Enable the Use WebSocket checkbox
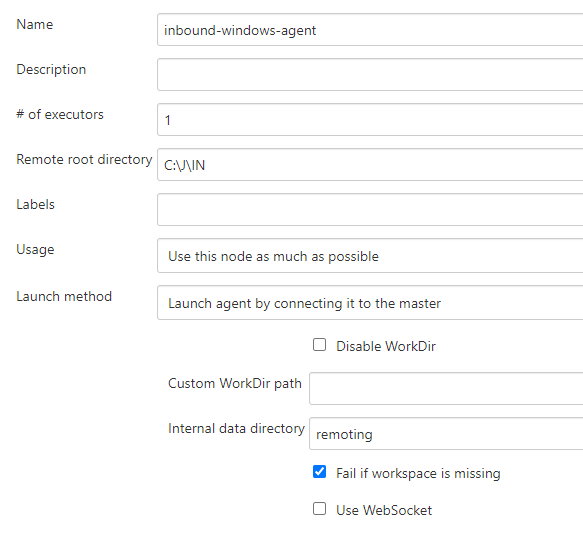 click(x=319, y=509)
